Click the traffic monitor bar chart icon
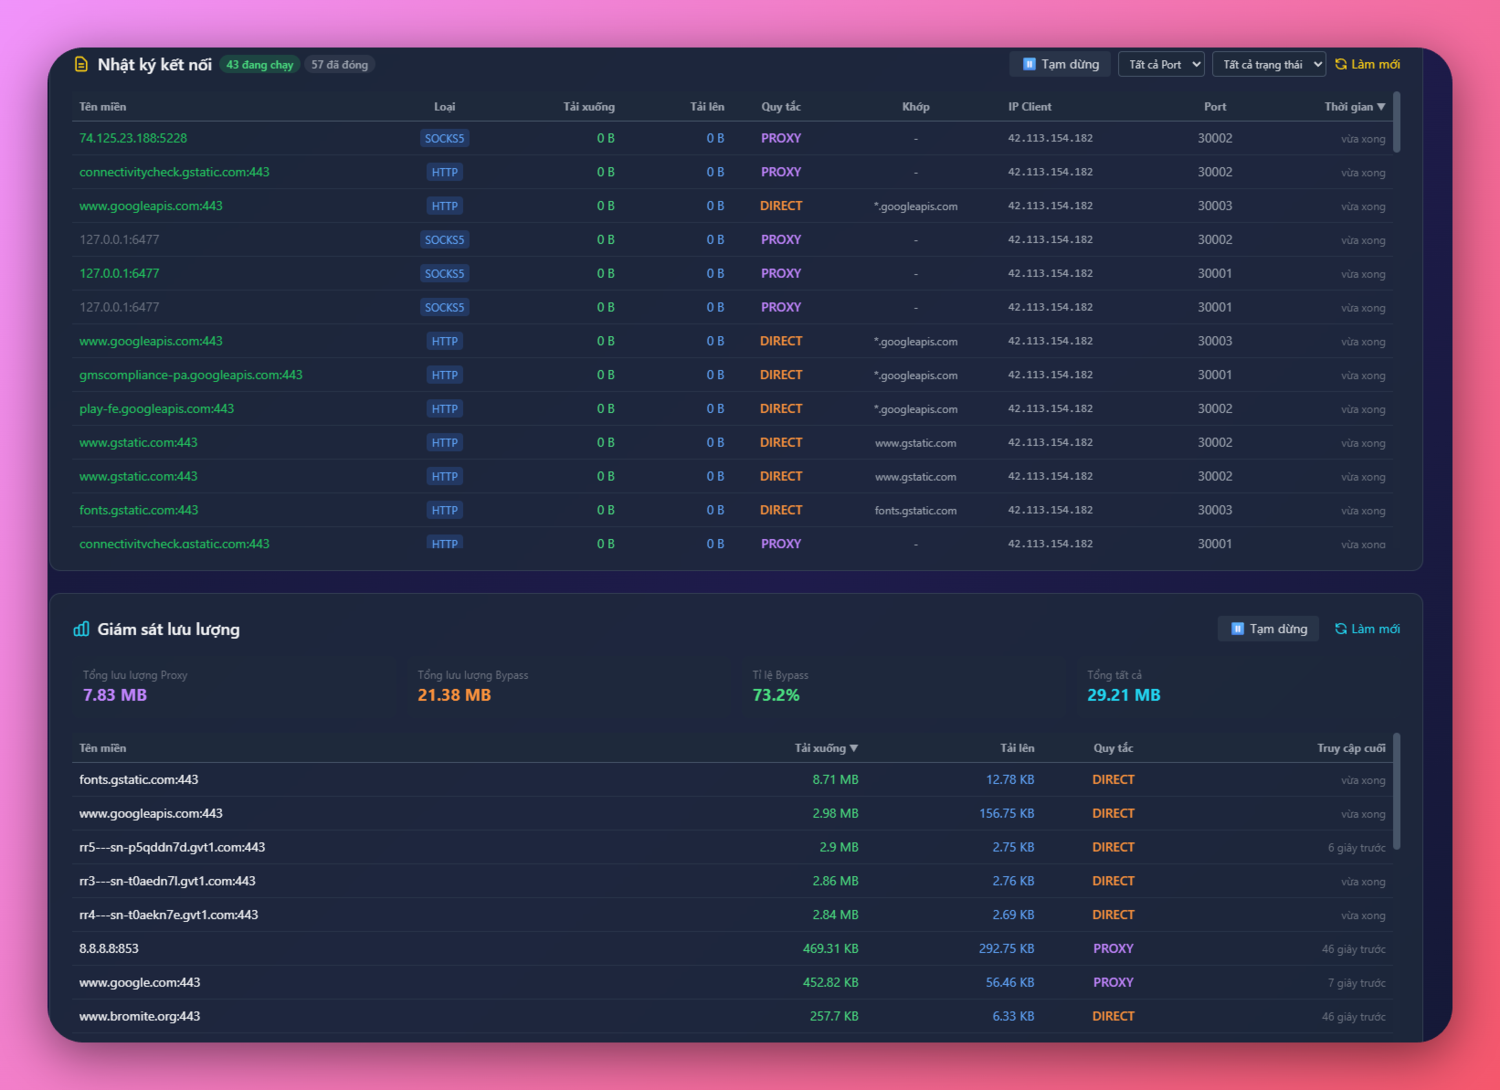Screen dimensions: 1500x1090 [81, 629]
